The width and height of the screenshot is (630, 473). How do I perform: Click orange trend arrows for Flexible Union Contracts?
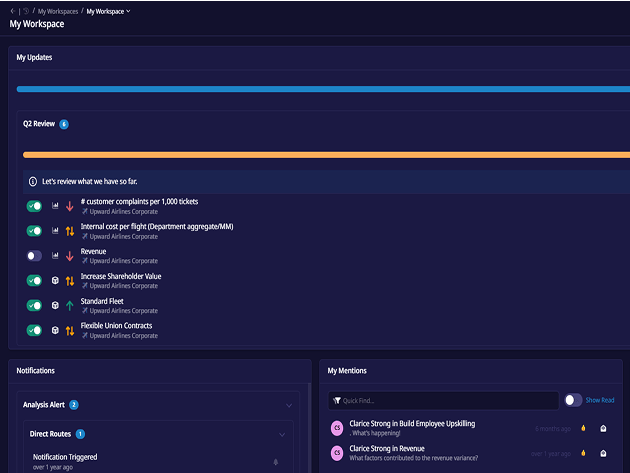[70, 331]
